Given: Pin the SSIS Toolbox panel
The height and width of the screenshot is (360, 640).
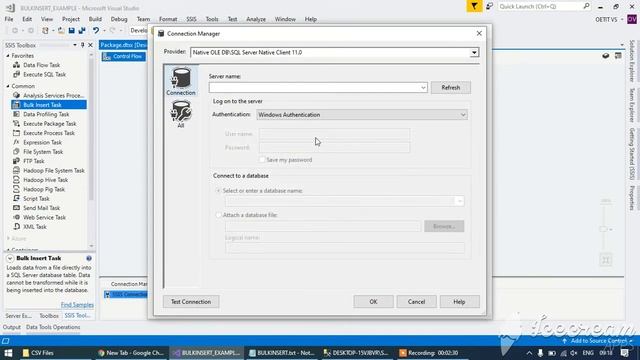Looking at the screenshot, I should (82, 45).
